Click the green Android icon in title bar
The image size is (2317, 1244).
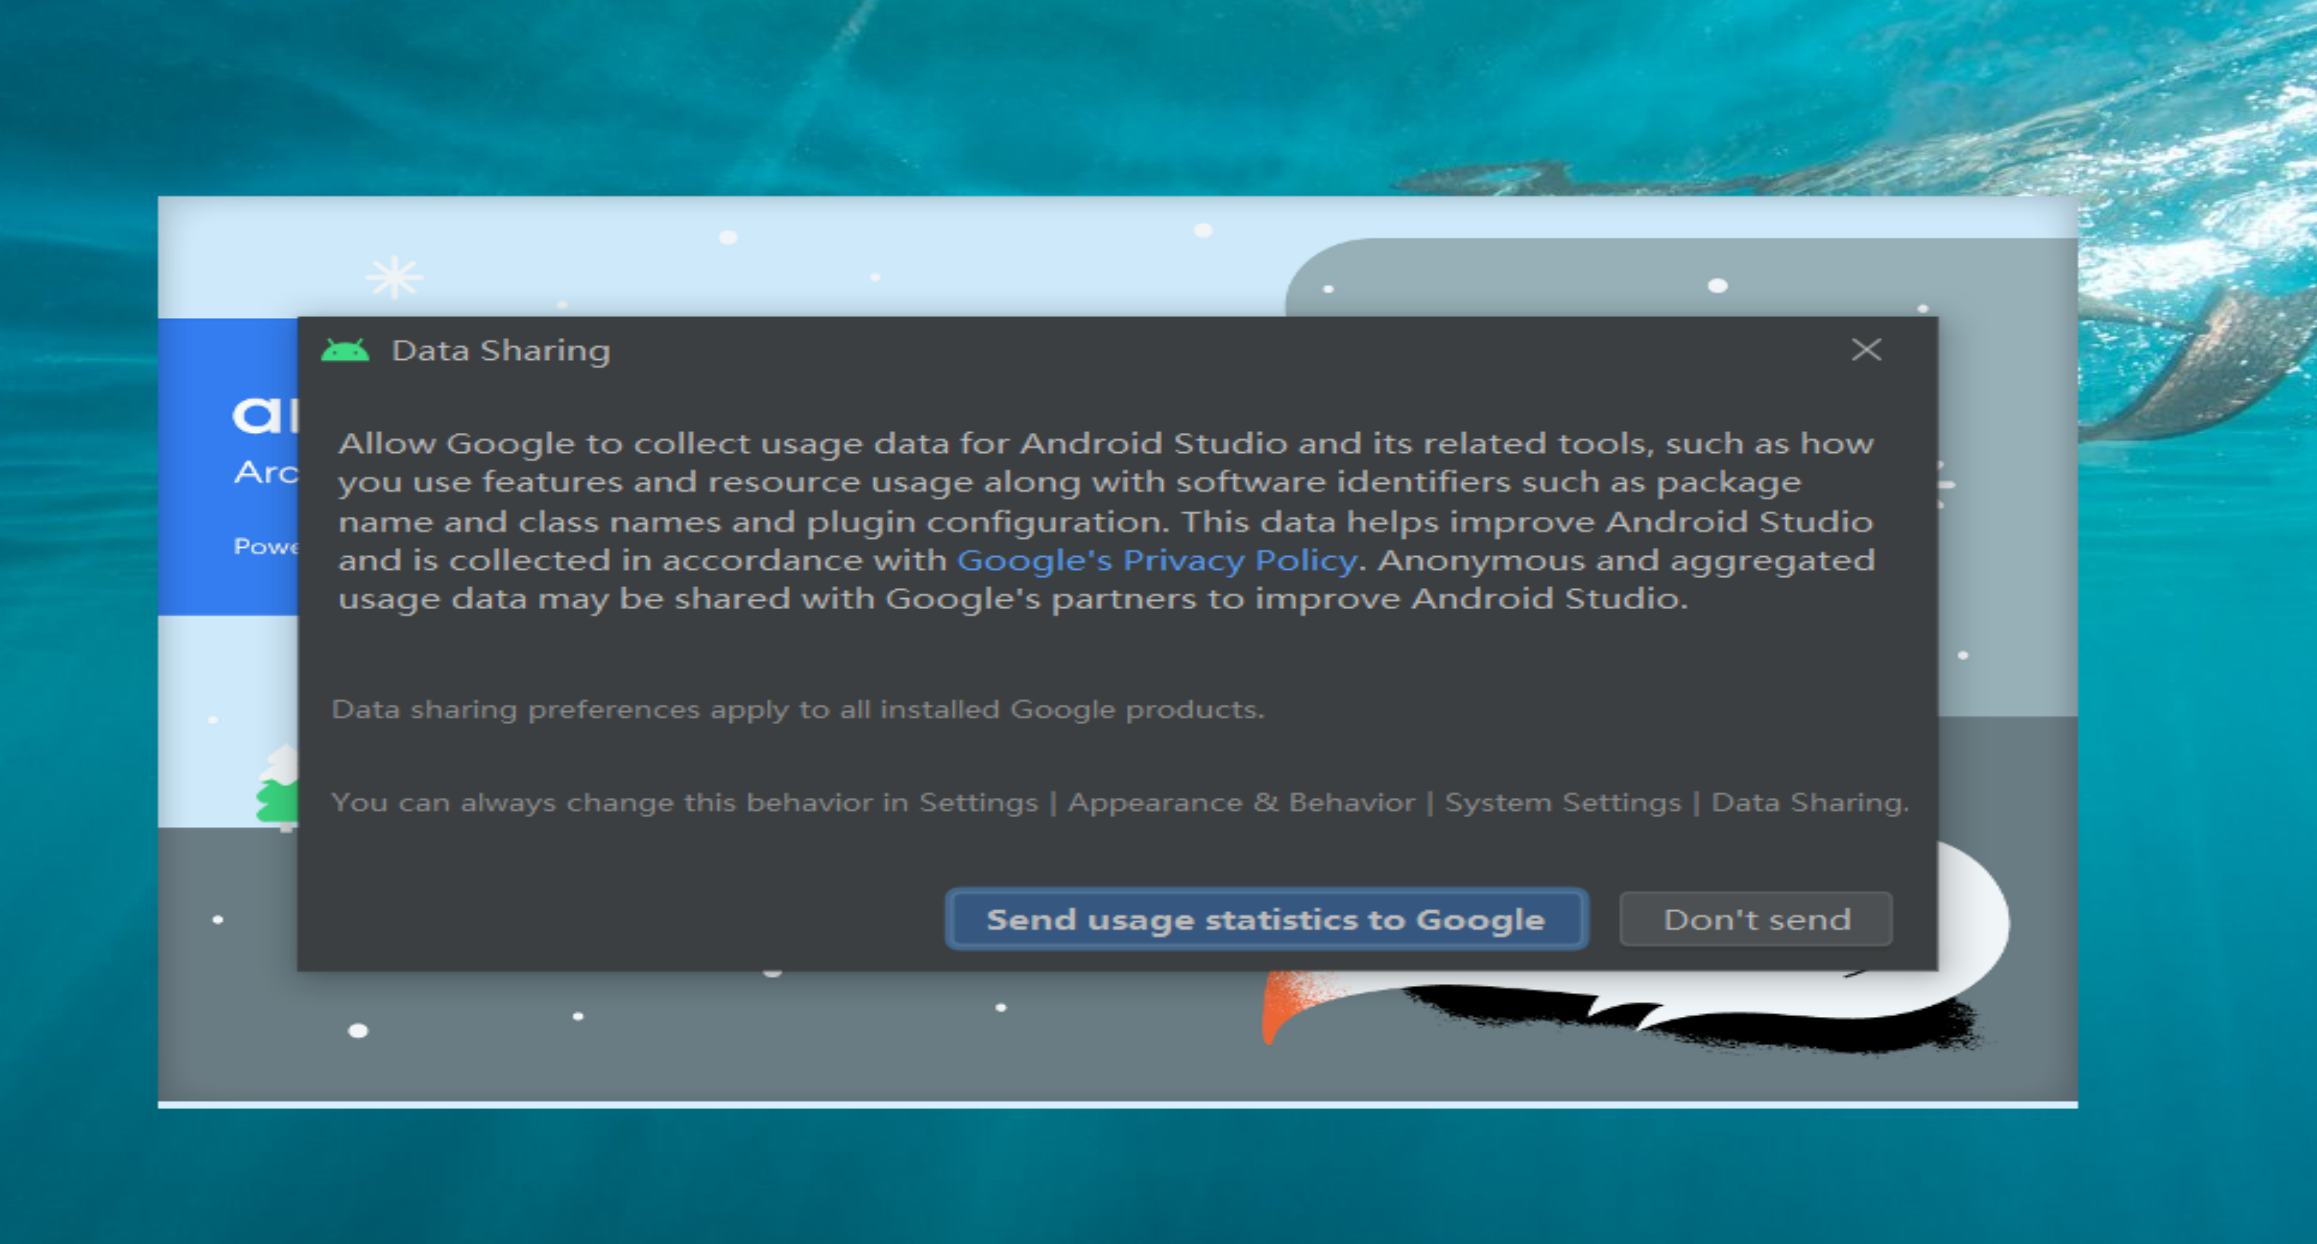click(x=345, y=351)
